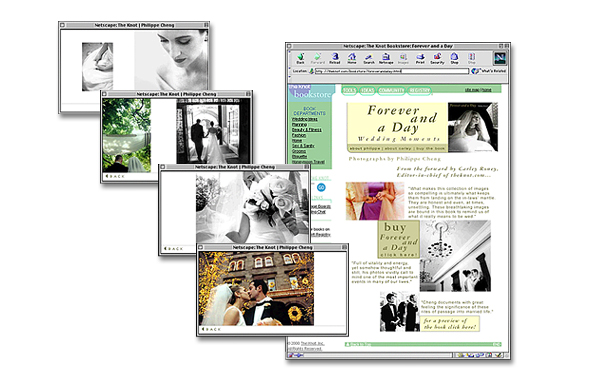Click the small draped fabric photo
This screenshot has width=615, height=388.
98,67
